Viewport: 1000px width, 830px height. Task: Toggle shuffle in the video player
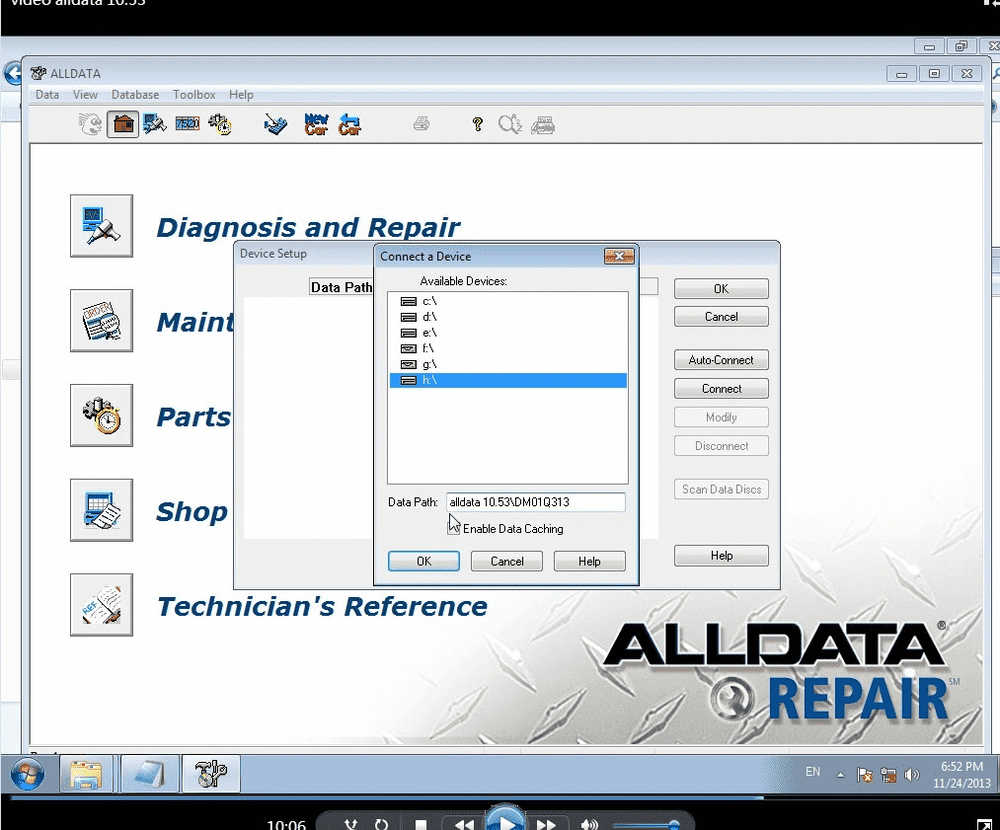point(351,824)
